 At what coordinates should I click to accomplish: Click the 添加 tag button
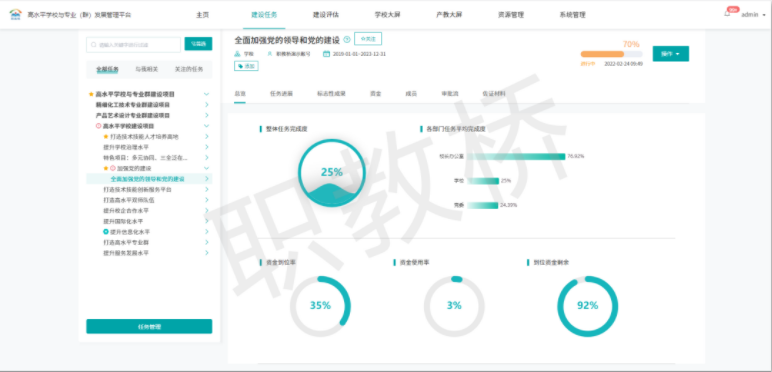246,66
